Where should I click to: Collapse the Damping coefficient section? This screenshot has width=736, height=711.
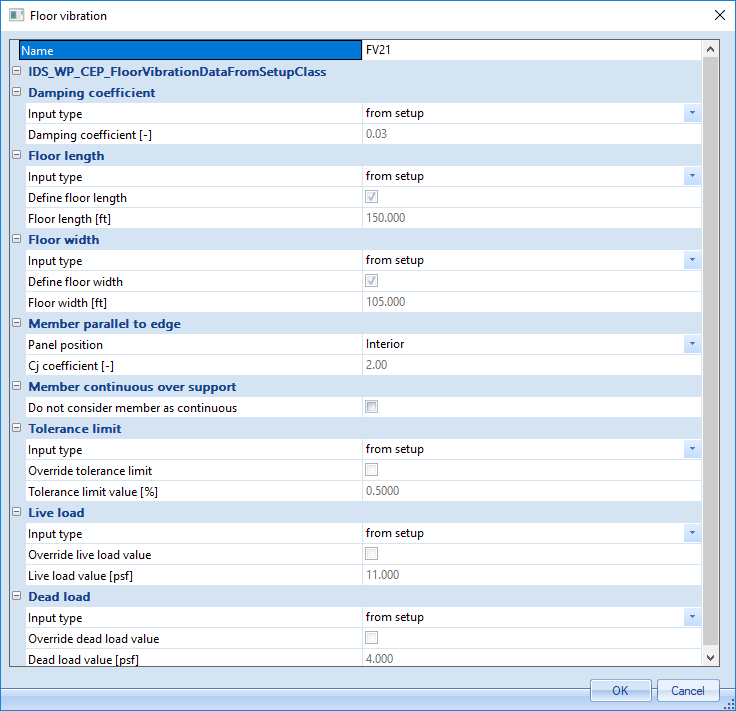[x=16, y=93]
